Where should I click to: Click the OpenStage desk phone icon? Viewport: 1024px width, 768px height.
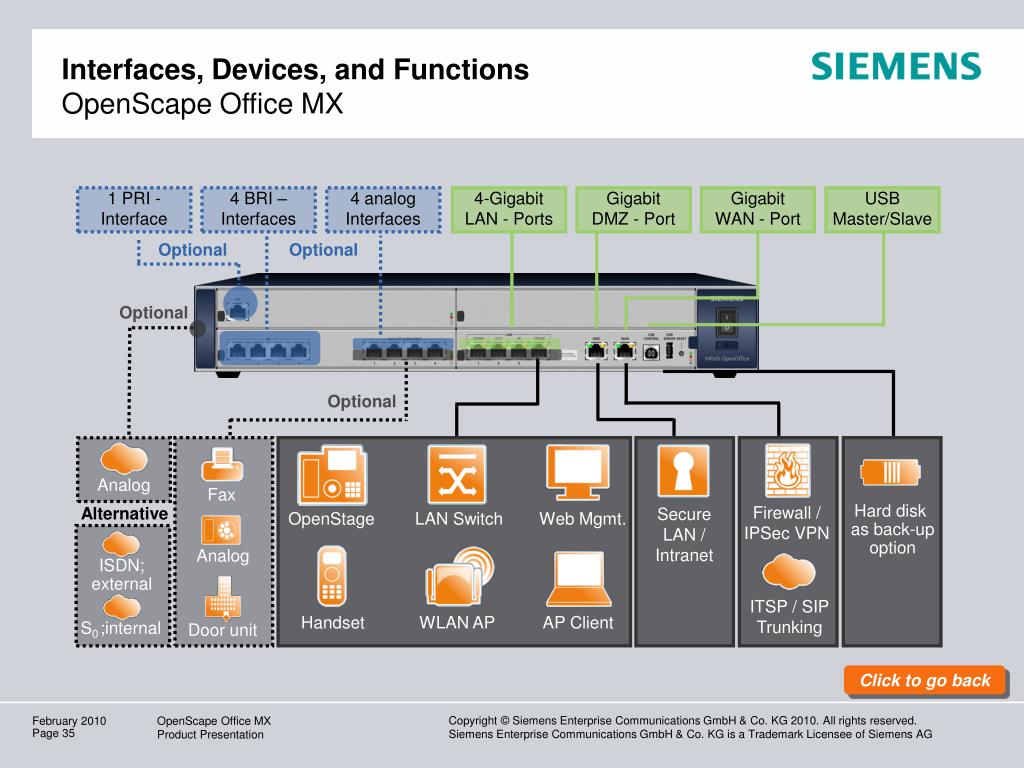click(332, 475)
